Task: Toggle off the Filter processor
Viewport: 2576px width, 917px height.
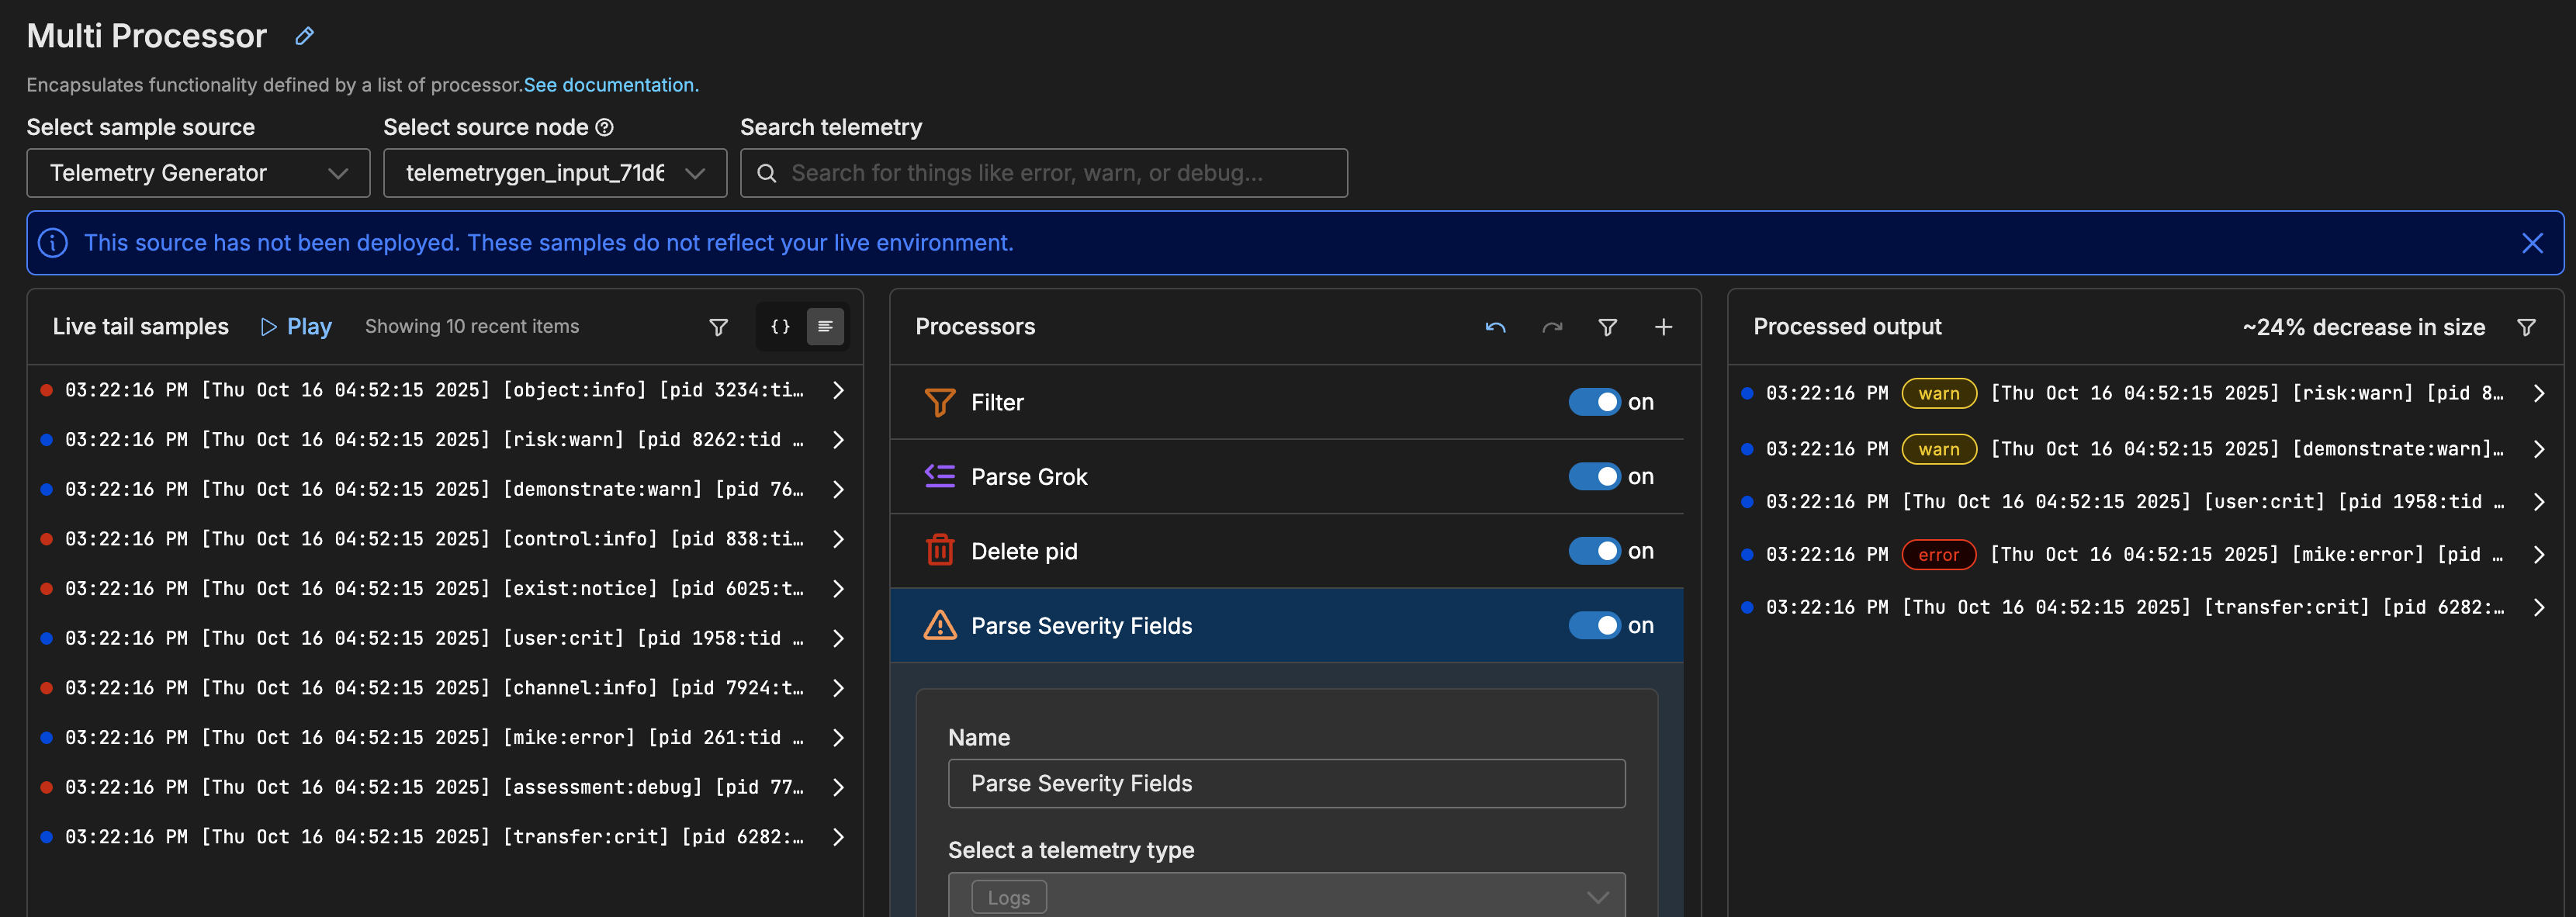Action: (x=1594, y=402)
